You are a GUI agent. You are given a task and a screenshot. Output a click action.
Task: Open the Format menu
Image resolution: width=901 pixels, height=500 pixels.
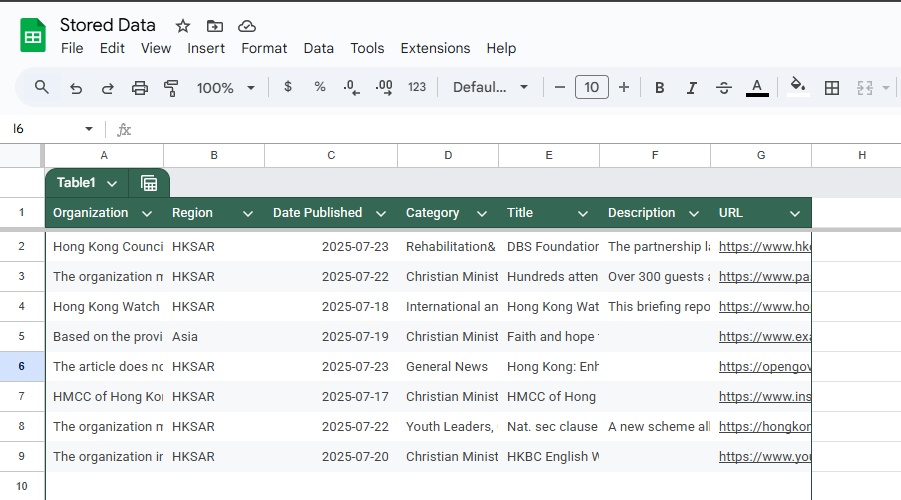point(264,48)
